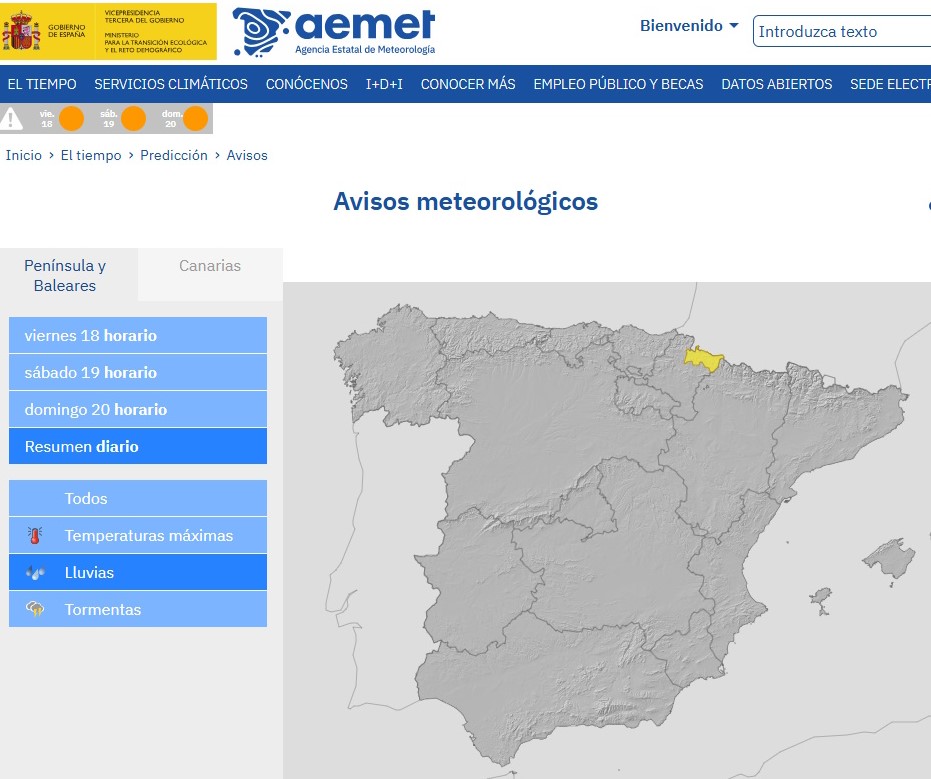Click the thermometer icon for Temperaturas máximas
Screen dimensions: 931x779
coord(35,536)
